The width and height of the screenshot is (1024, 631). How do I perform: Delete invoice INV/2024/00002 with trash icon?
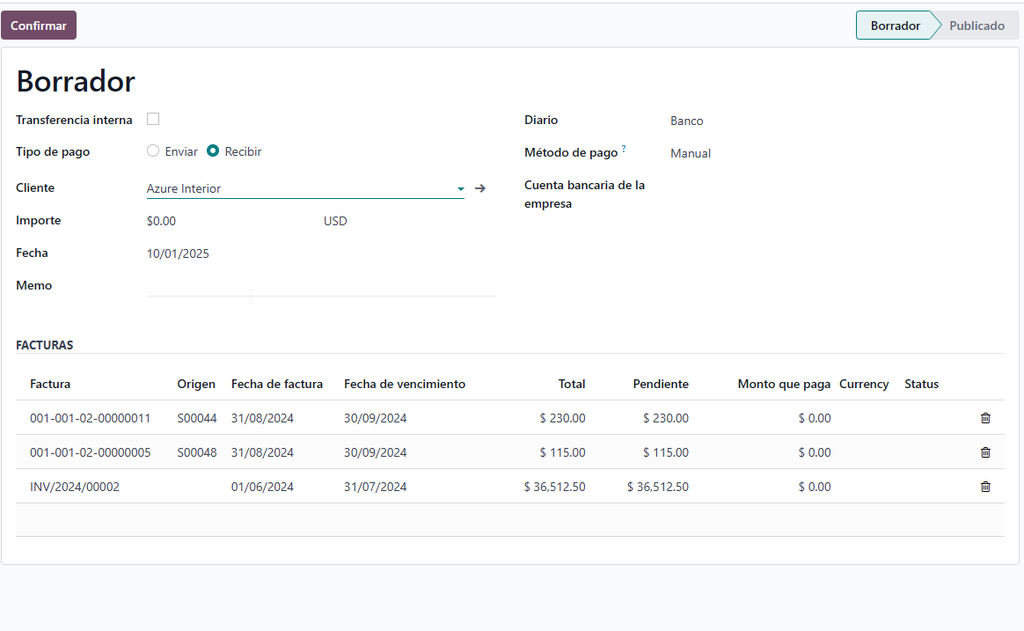(985, 486)
